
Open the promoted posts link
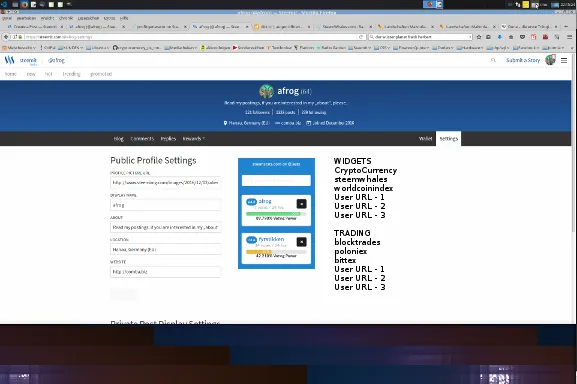(101, 74)
